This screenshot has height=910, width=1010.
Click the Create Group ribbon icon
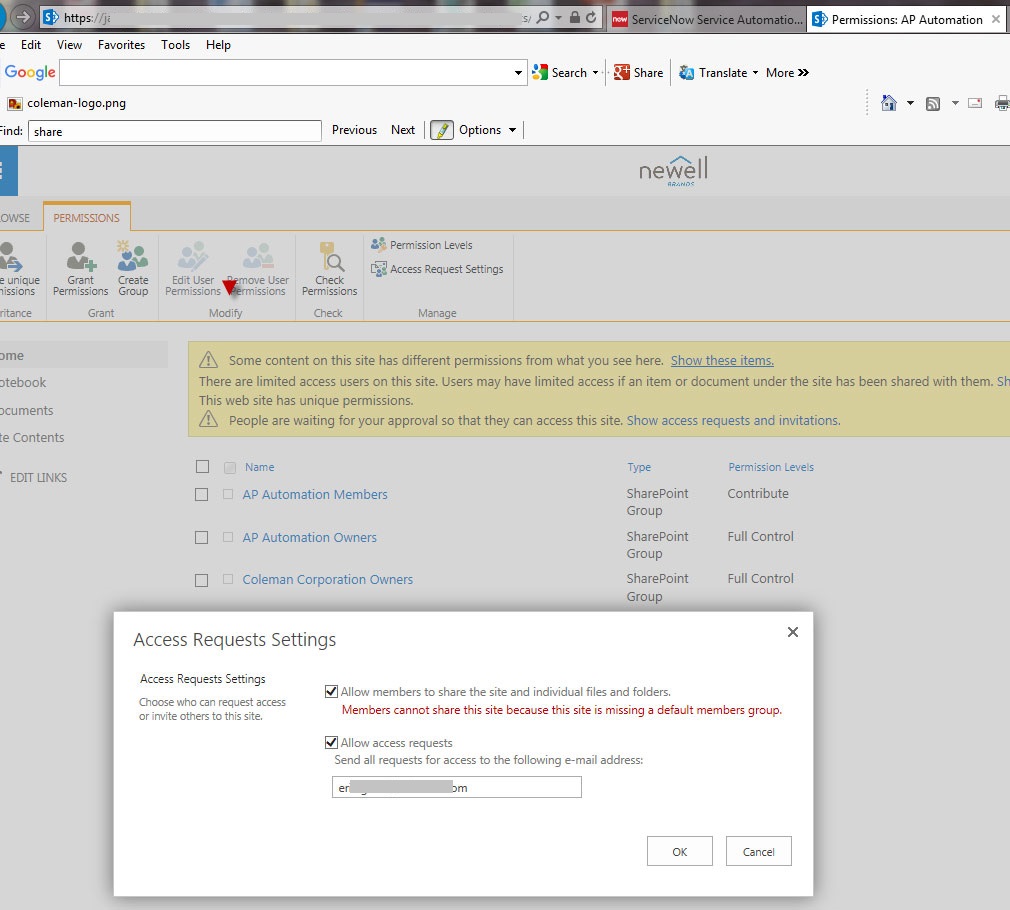point(133,257)
